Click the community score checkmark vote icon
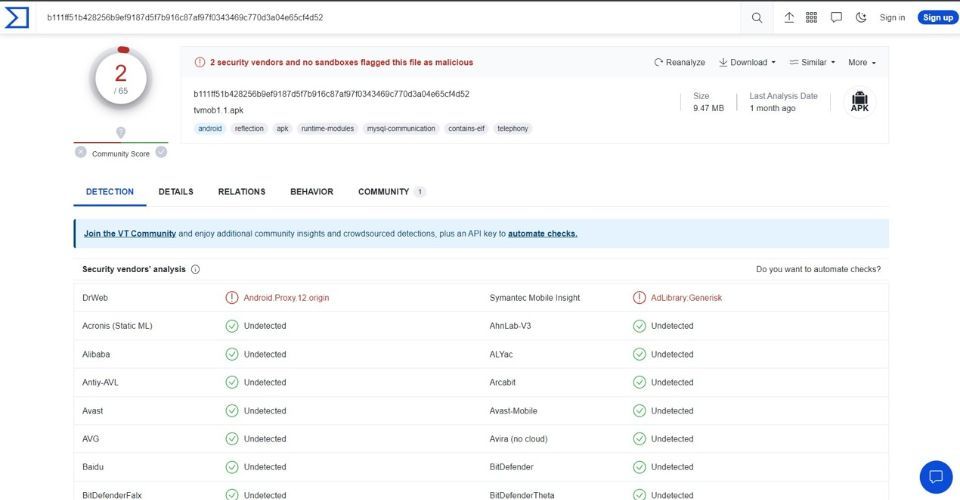The image size is (960, 500). (161, 152)
